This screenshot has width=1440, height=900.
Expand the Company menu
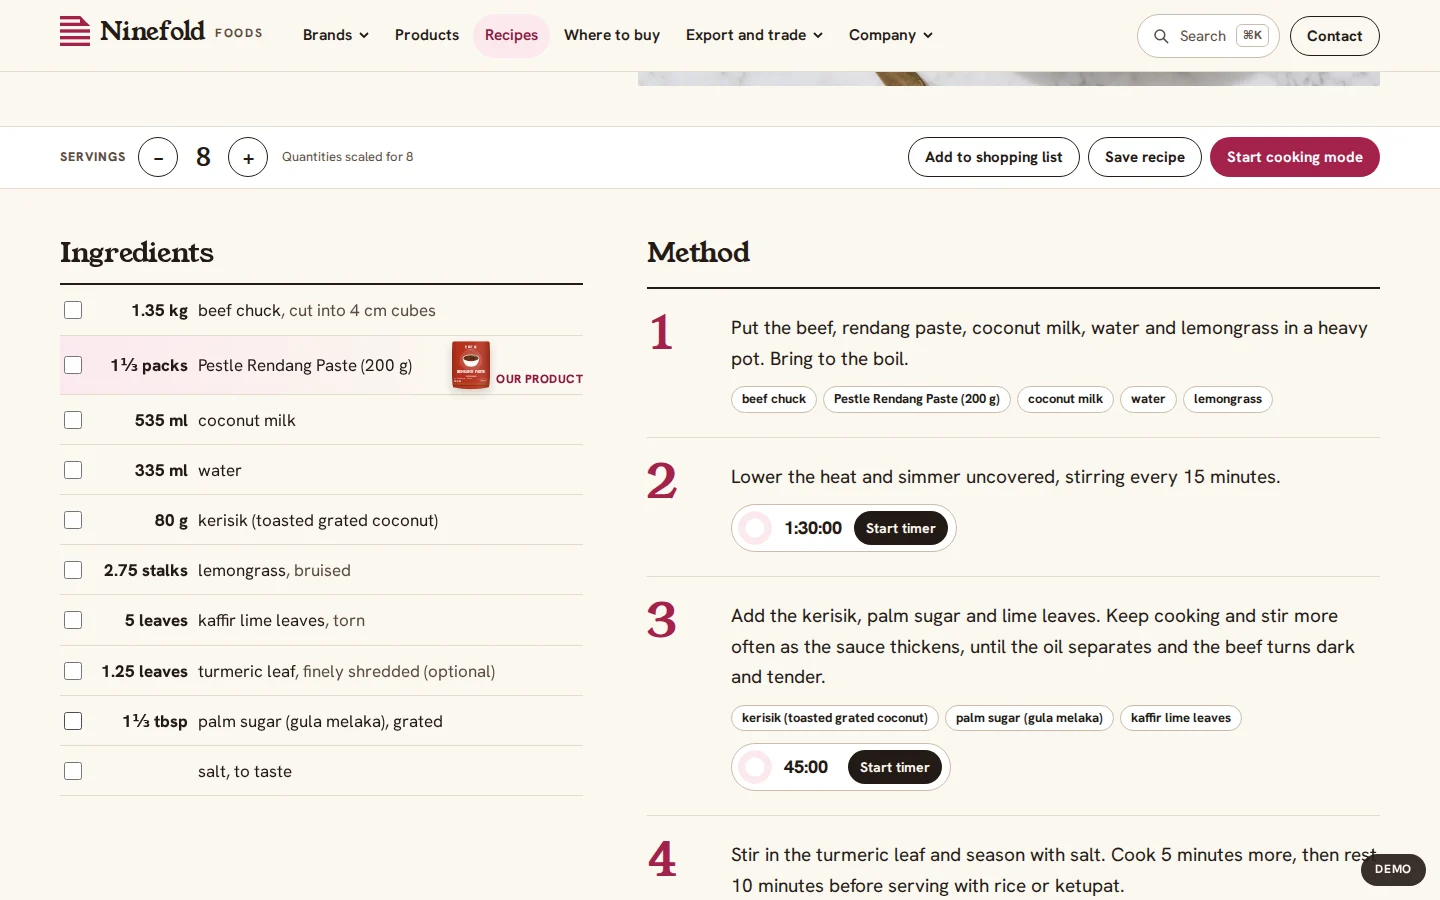point(890,35)
